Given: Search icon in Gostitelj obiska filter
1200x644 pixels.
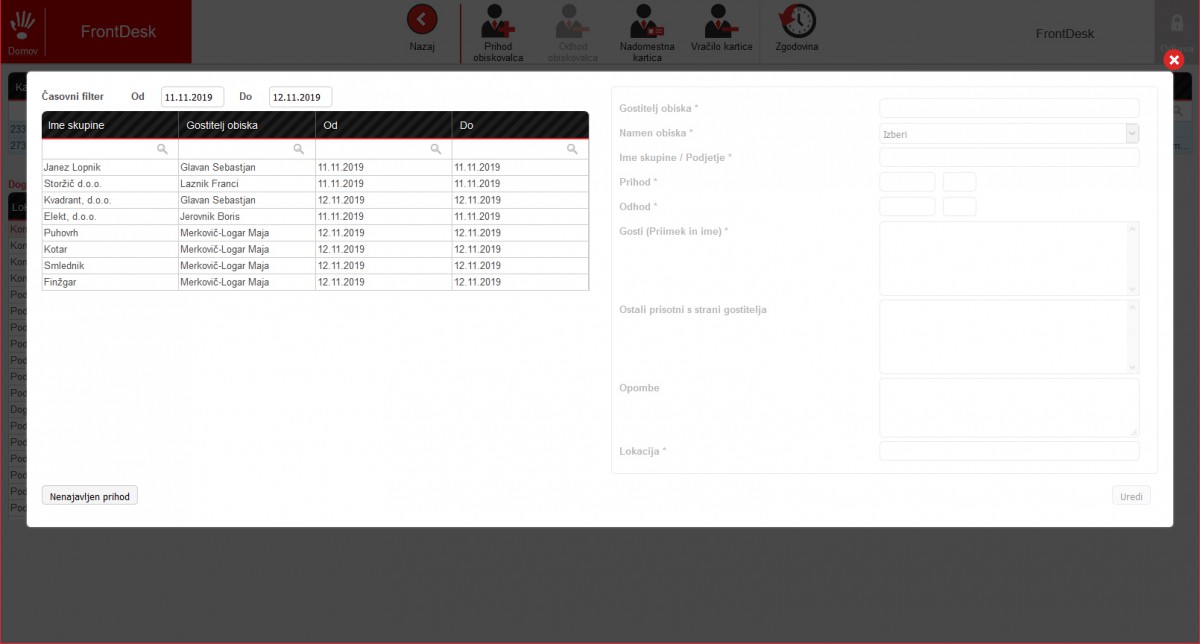Looking at the screenshot, I should 298,149.
